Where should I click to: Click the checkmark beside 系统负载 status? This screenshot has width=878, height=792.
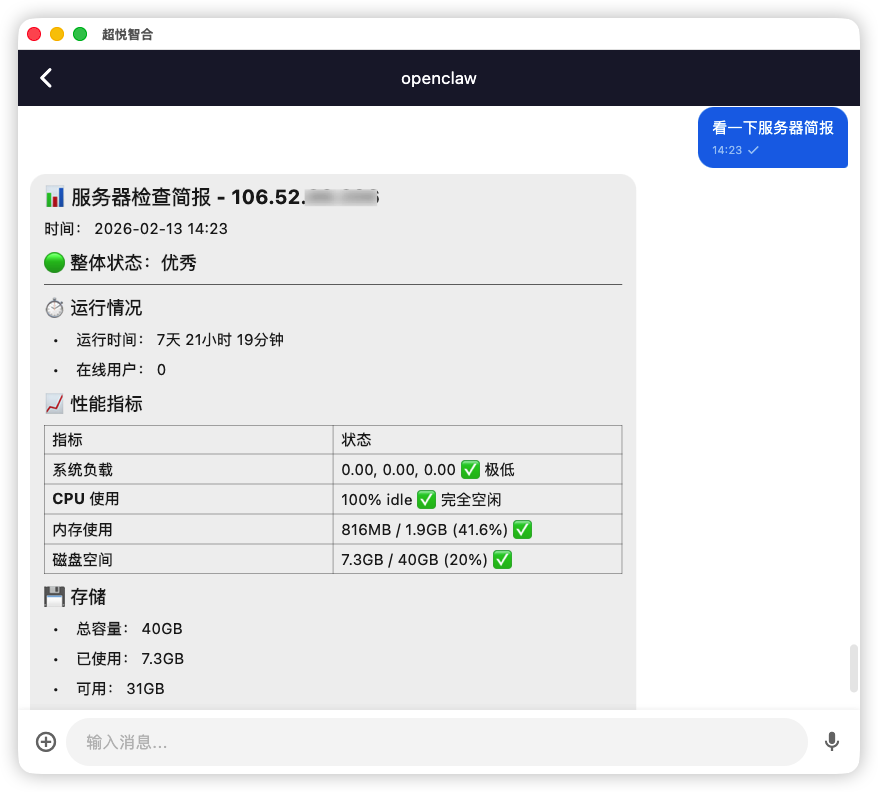(471, 469)
